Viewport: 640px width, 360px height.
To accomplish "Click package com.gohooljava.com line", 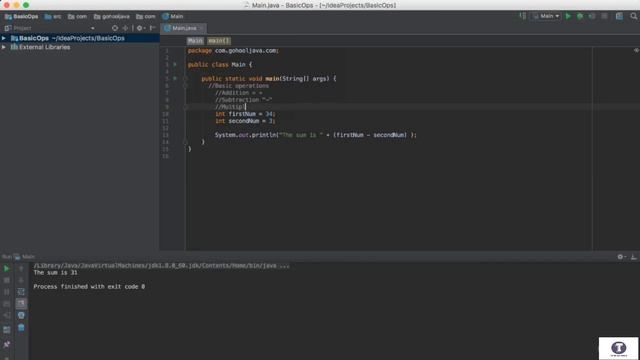I will 233,51.
